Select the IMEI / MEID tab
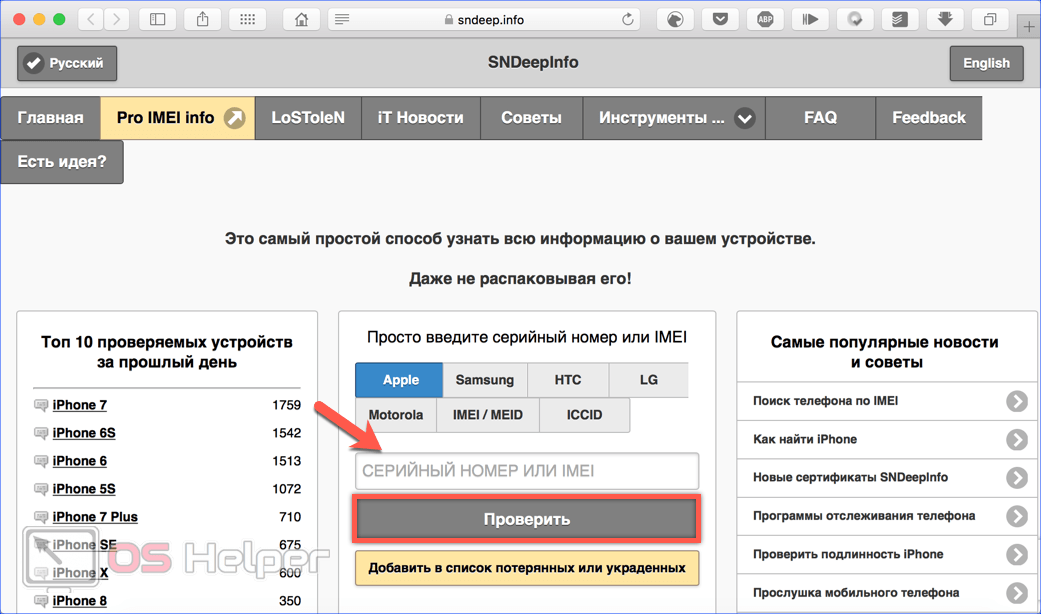Viewport: 1041px width, 614px height. click(488, 415)
